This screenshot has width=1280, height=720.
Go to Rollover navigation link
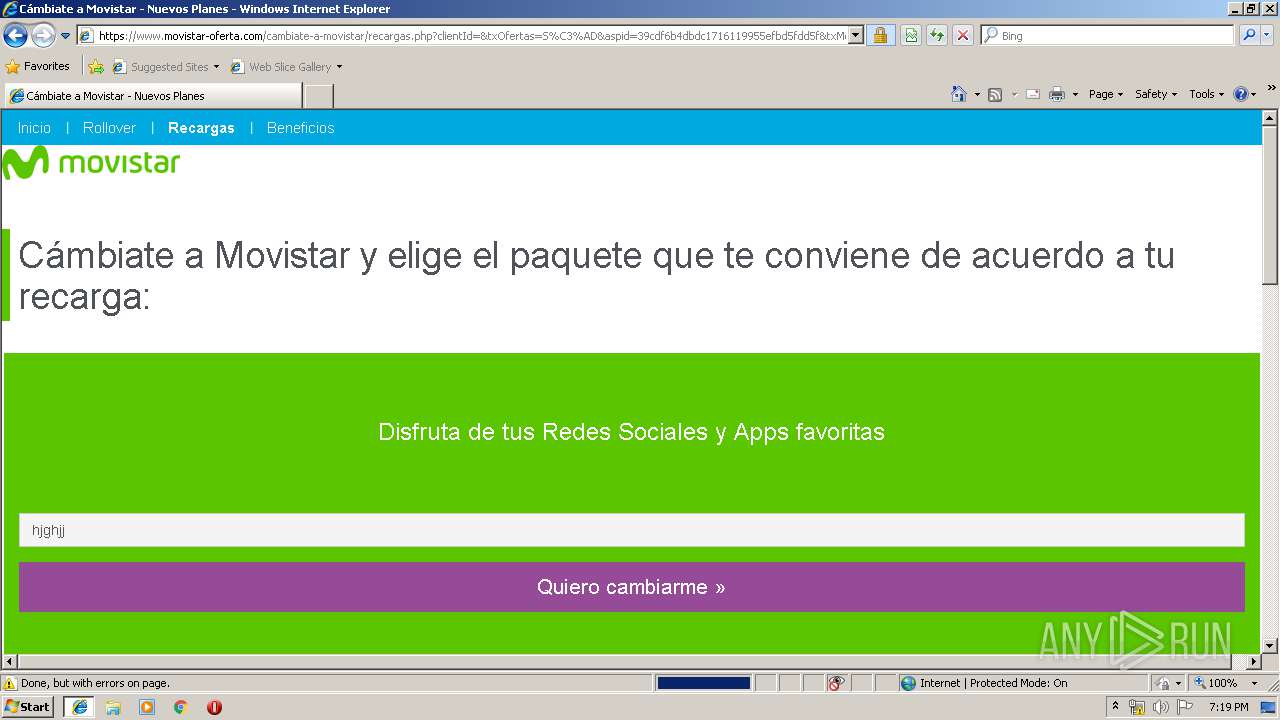(109, 128)
